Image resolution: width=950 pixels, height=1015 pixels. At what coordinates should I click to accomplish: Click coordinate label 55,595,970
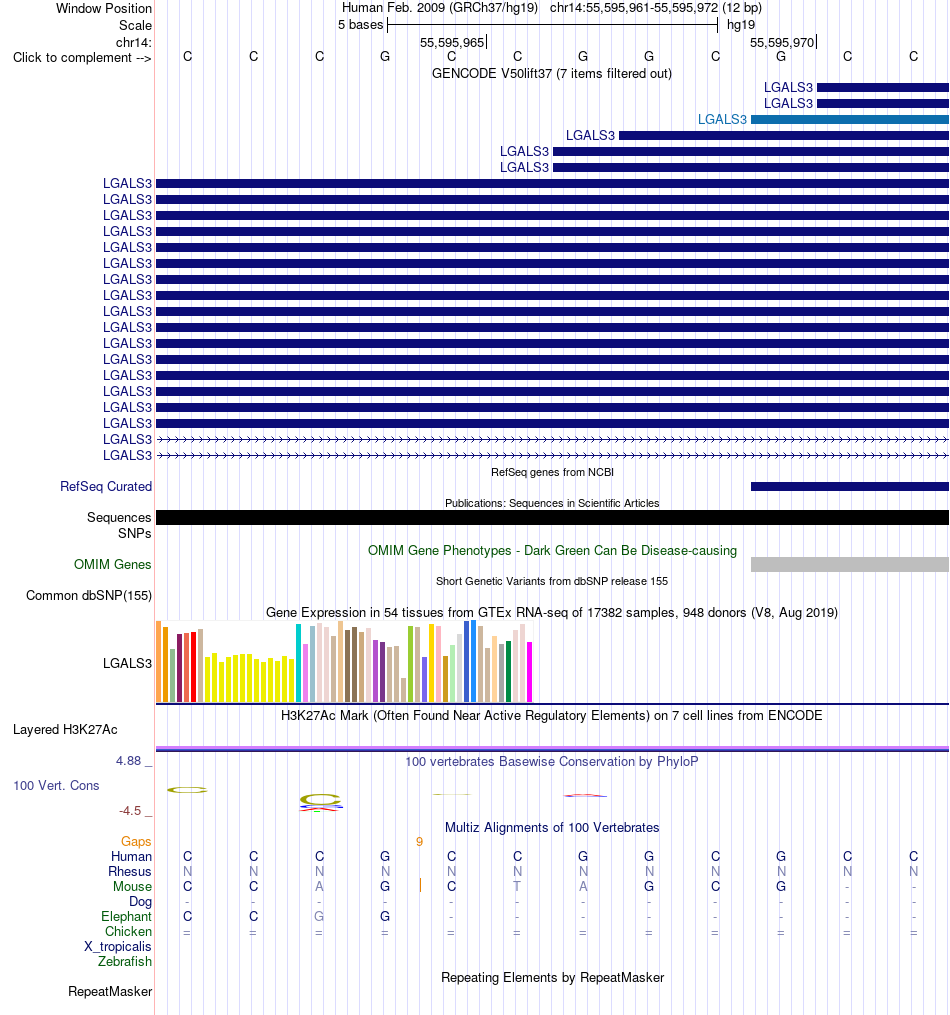(782, 43)
